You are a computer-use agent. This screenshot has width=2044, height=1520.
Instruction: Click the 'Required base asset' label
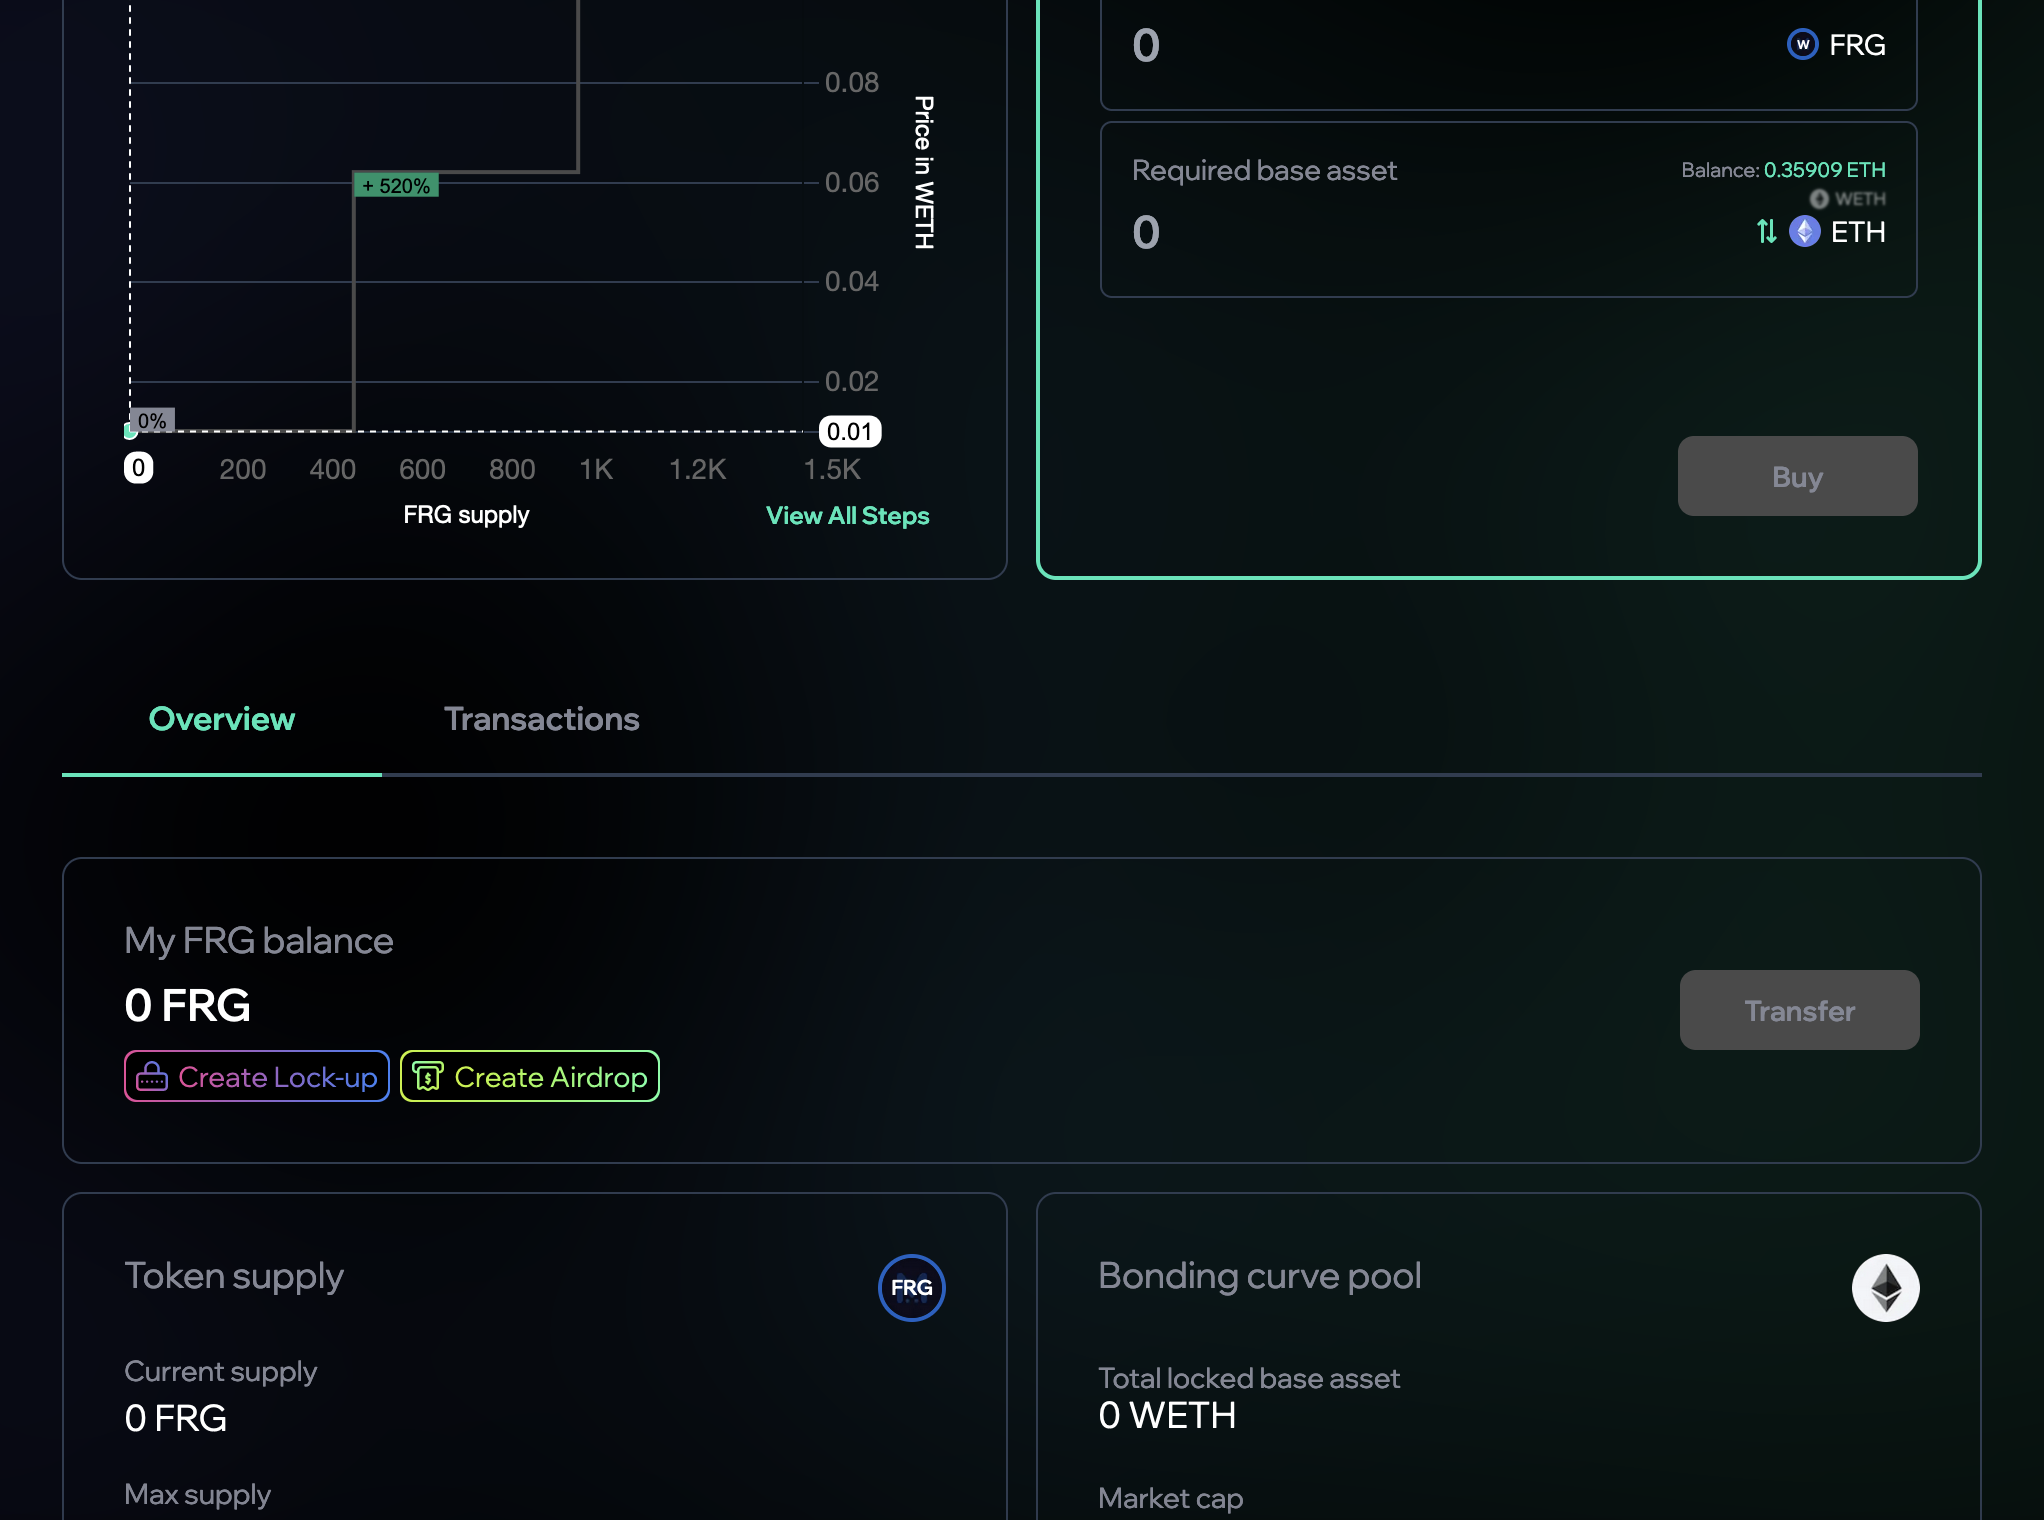(1264, 170)
